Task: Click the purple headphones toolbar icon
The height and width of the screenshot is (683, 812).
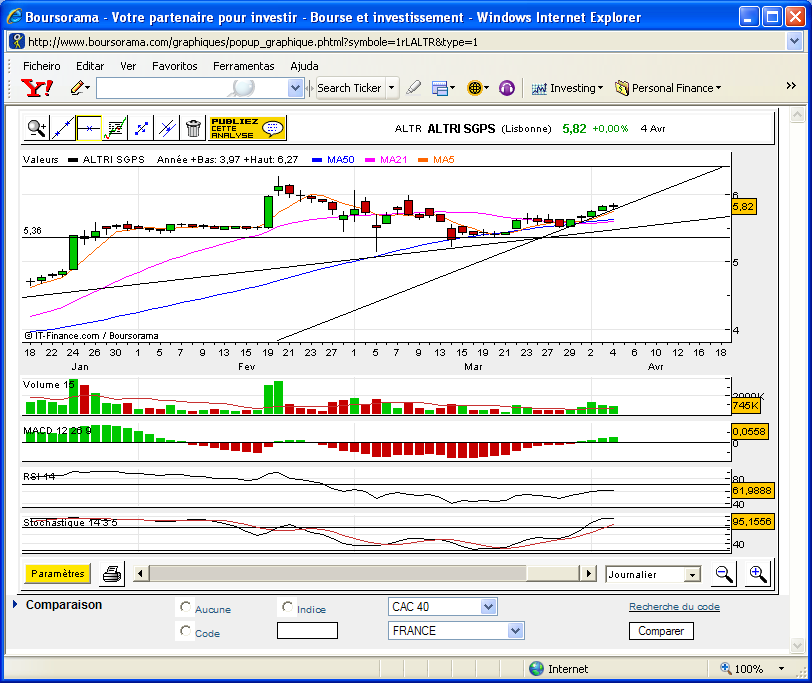Action: pyautogui.click(x=506, y=88)
